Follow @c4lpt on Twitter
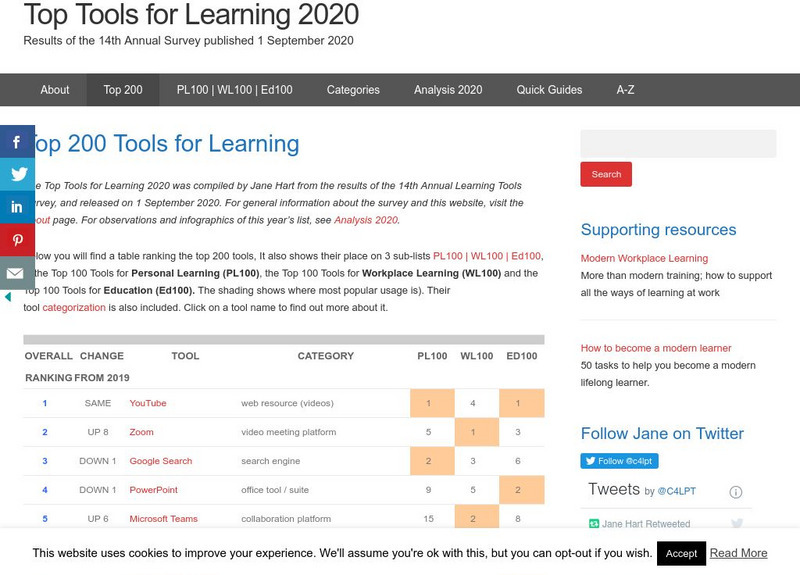The image size is (800, 575). pyautogui.click(x=619, y=461)
